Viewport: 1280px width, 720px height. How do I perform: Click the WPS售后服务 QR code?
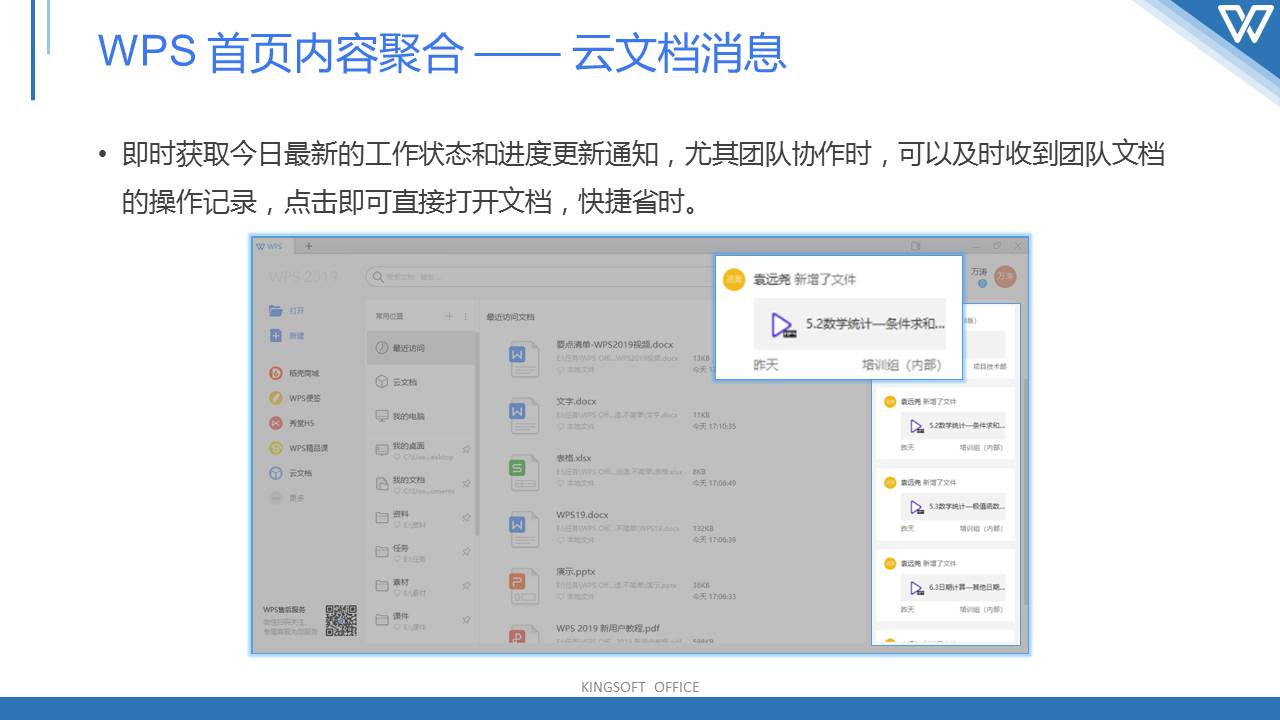coord(341,621)
